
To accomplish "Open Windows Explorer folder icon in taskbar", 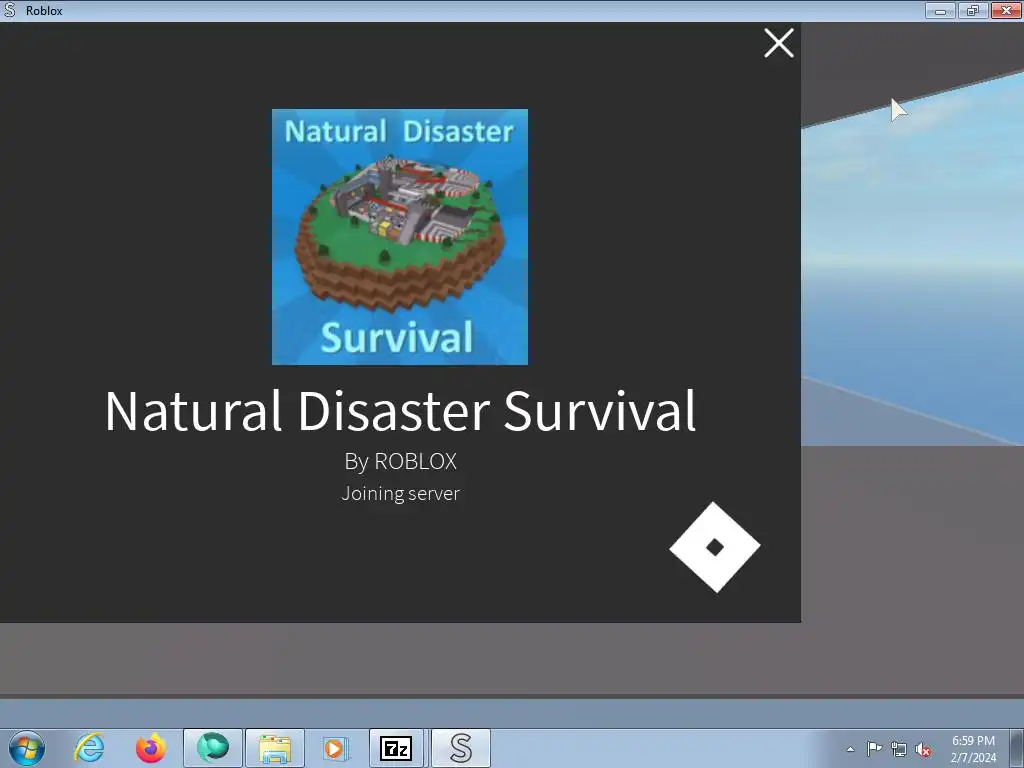I will (275, 748).
